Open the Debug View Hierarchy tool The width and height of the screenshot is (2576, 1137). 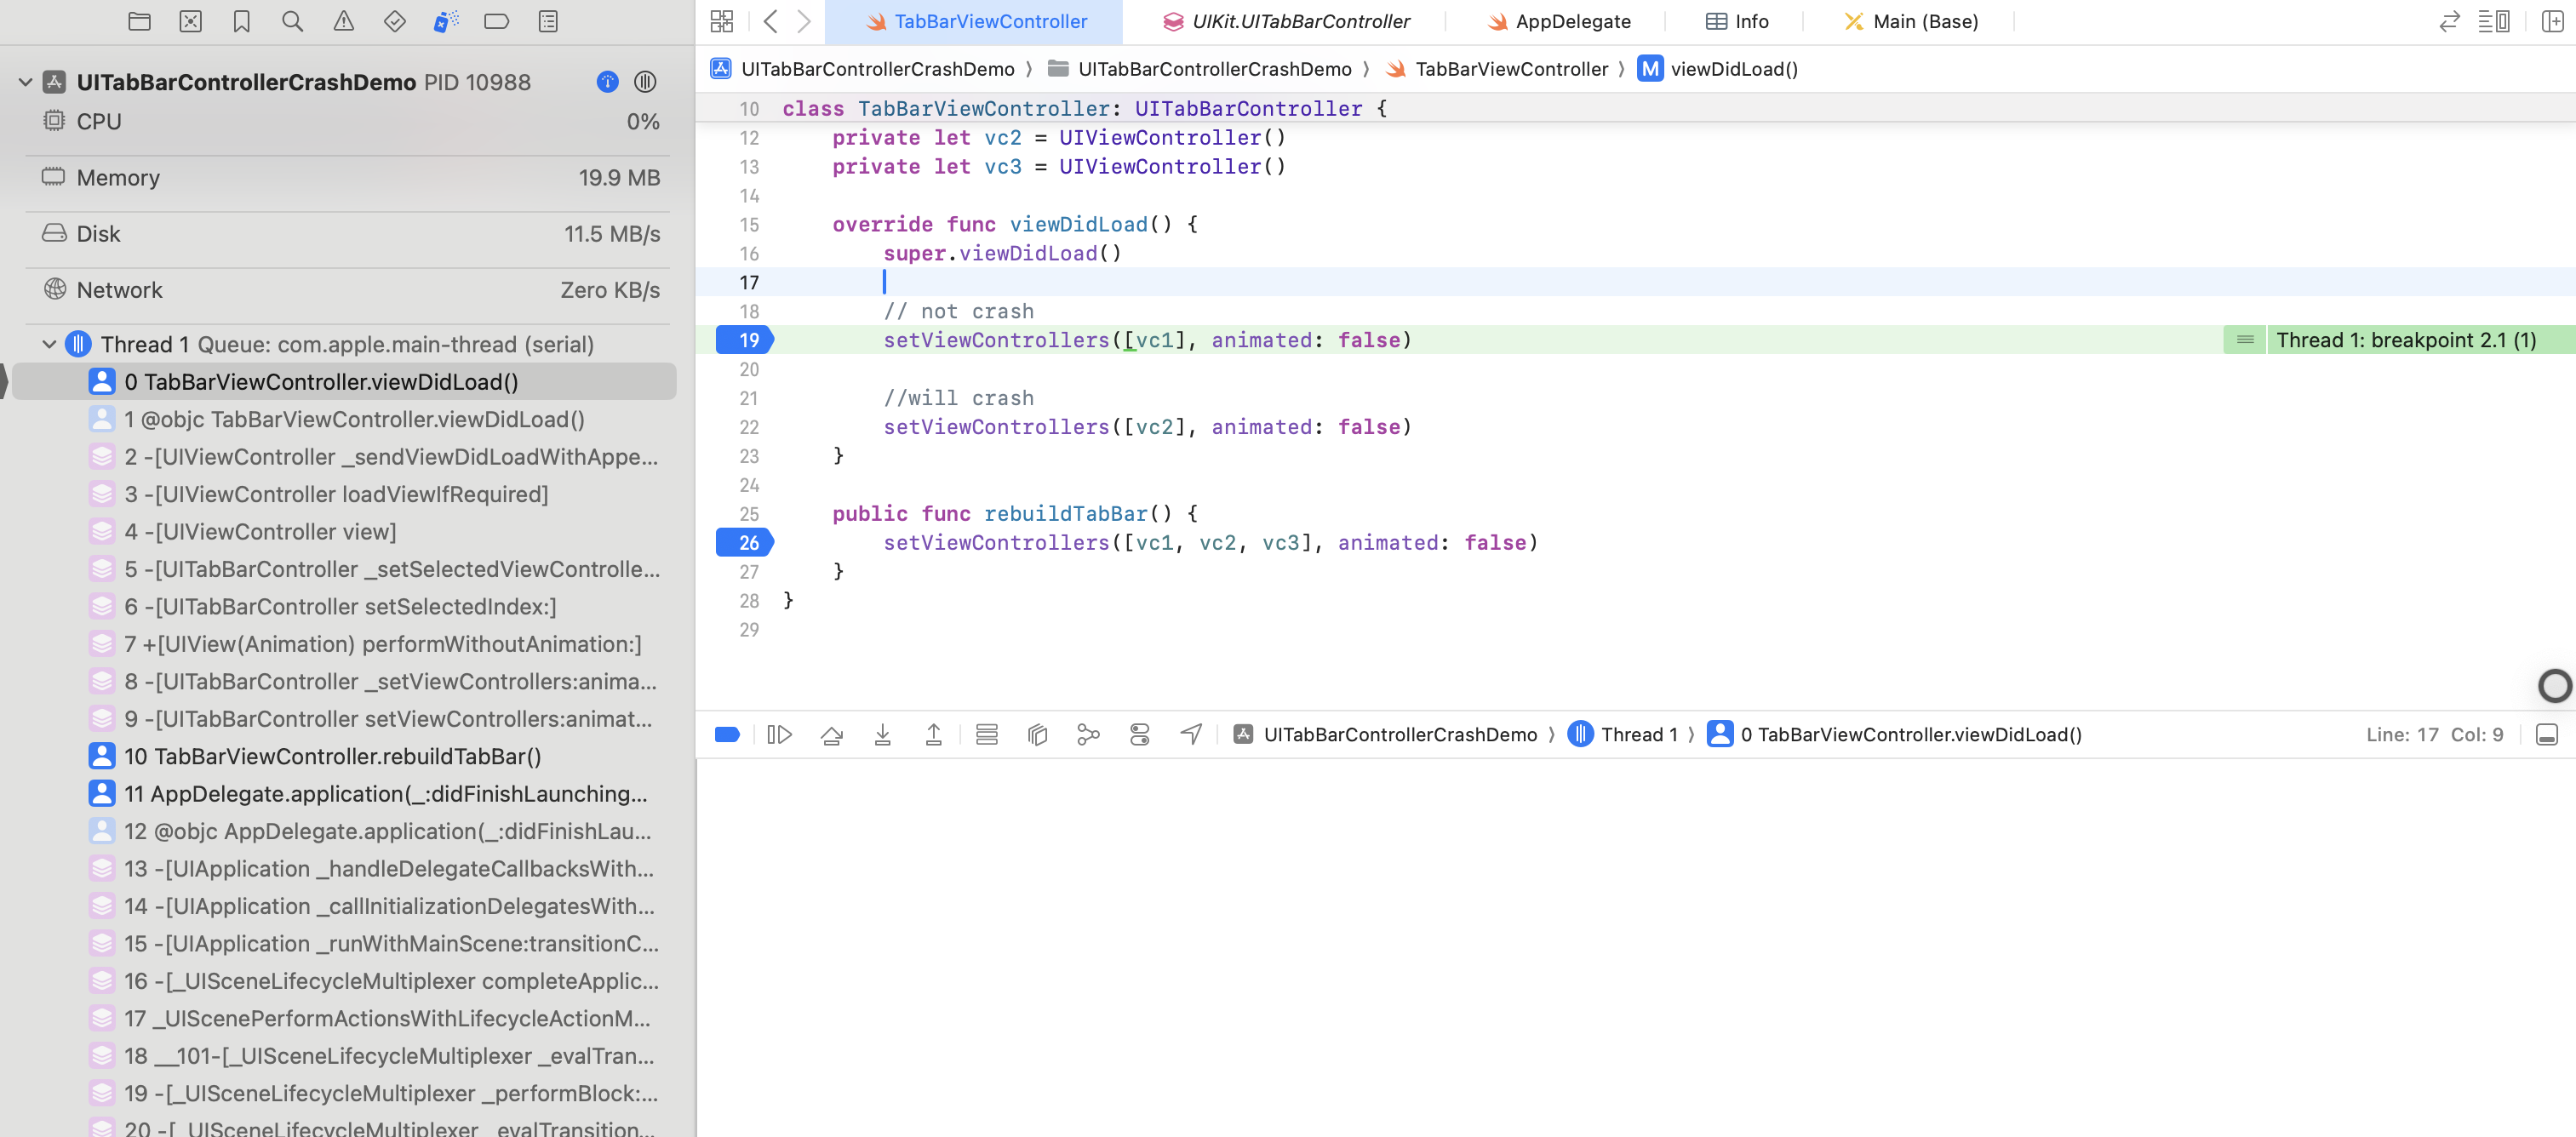coord(1037,735)
